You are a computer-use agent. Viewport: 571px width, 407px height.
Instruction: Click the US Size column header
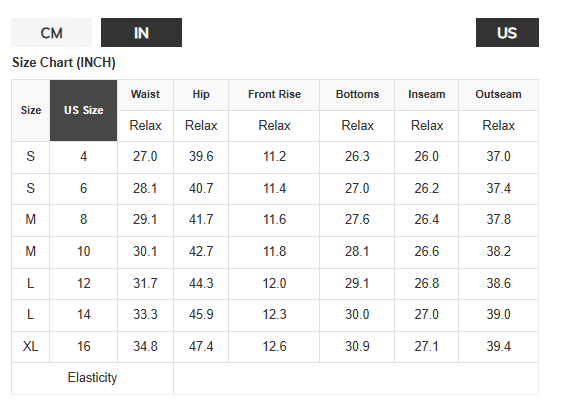coord(83,110)
